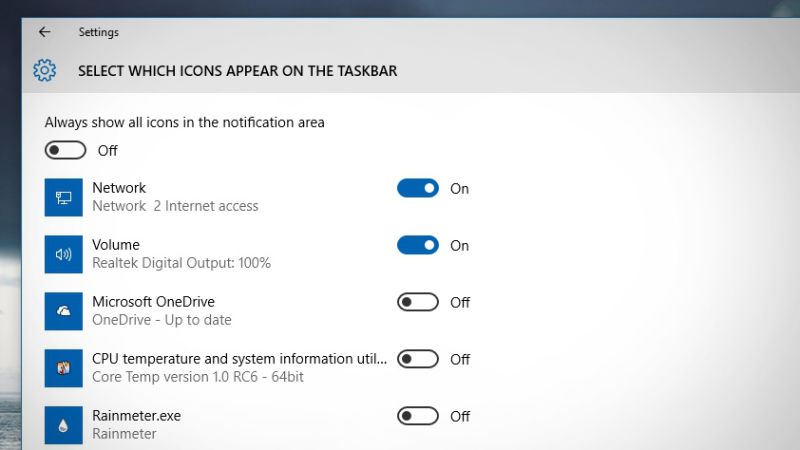Click the Core Temp app icon
This screenshot has width=800, height=450.
pos(64,368)
